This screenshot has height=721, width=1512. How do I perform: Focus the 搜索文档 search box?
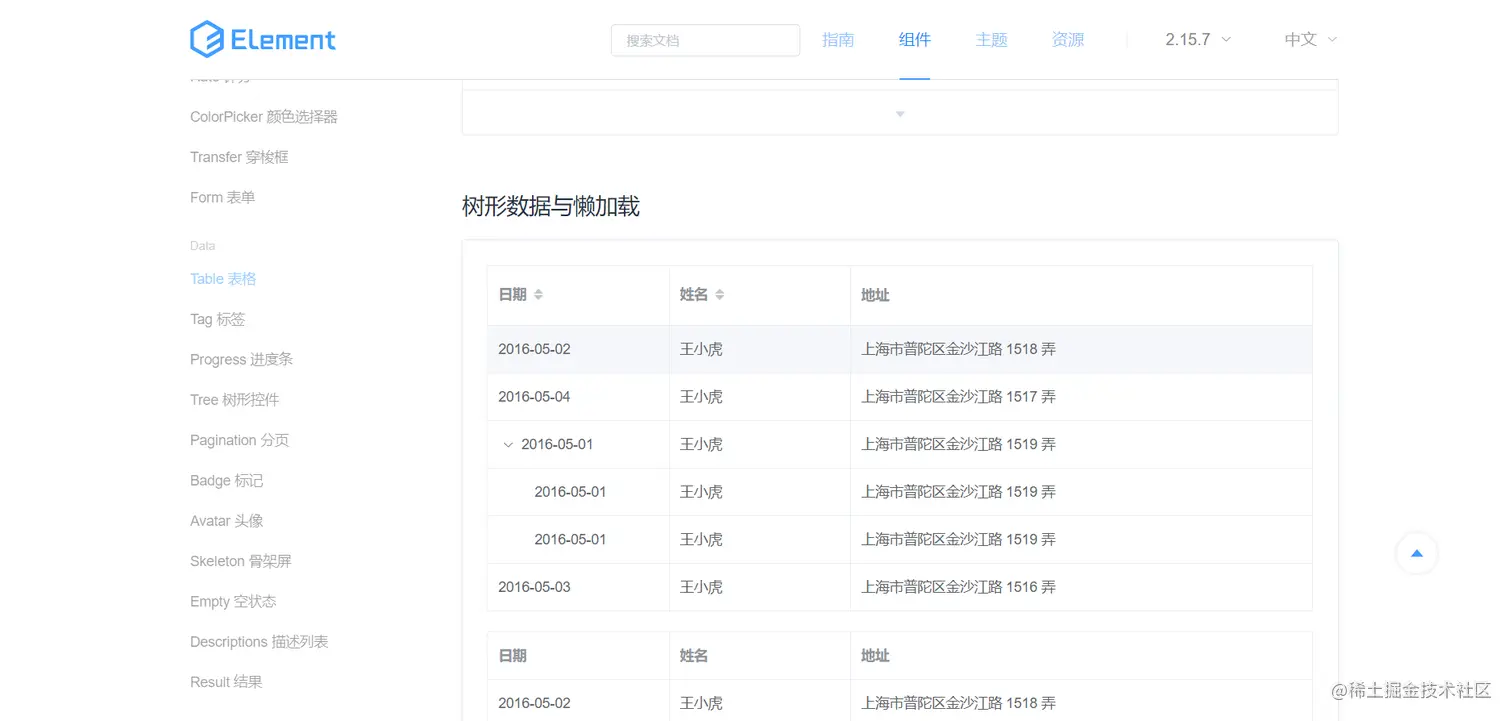[x=705, y=40]
